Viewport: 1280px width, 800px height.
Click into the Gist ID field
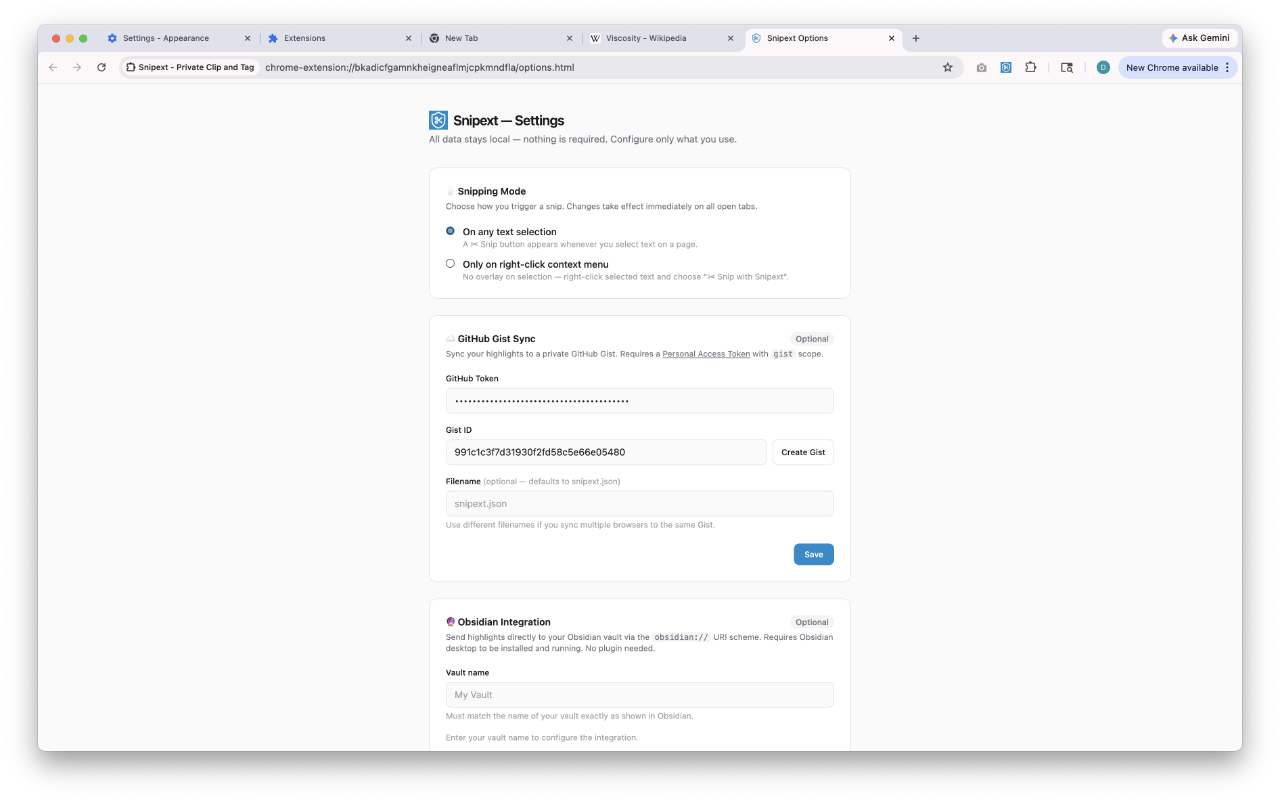[606, 452]
